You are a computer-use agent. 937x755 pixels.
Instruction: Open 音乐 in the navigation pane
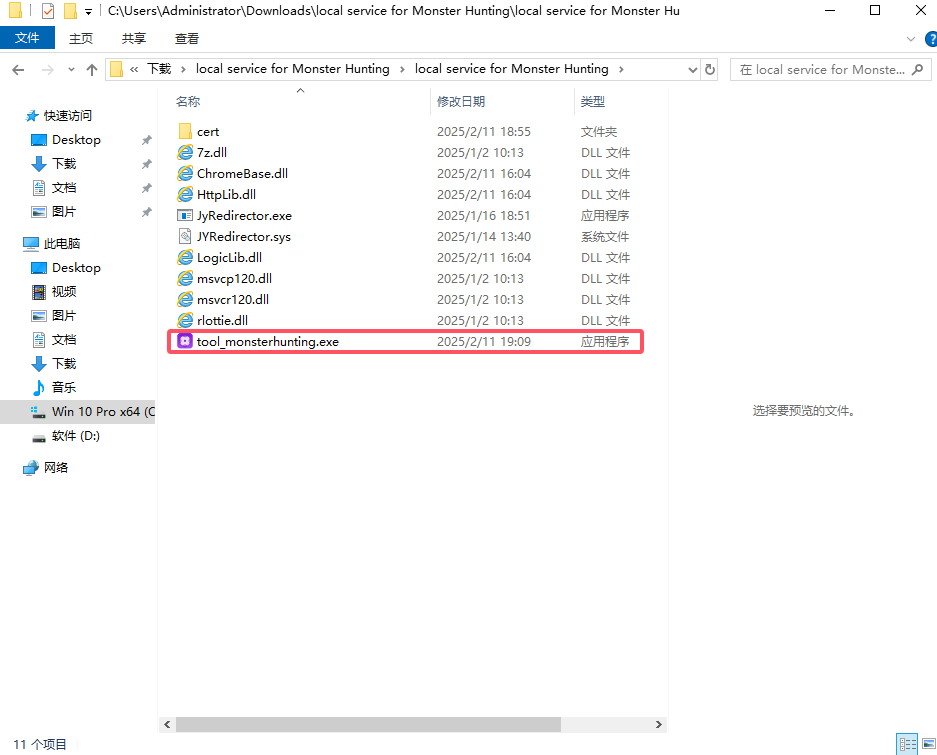63,387
